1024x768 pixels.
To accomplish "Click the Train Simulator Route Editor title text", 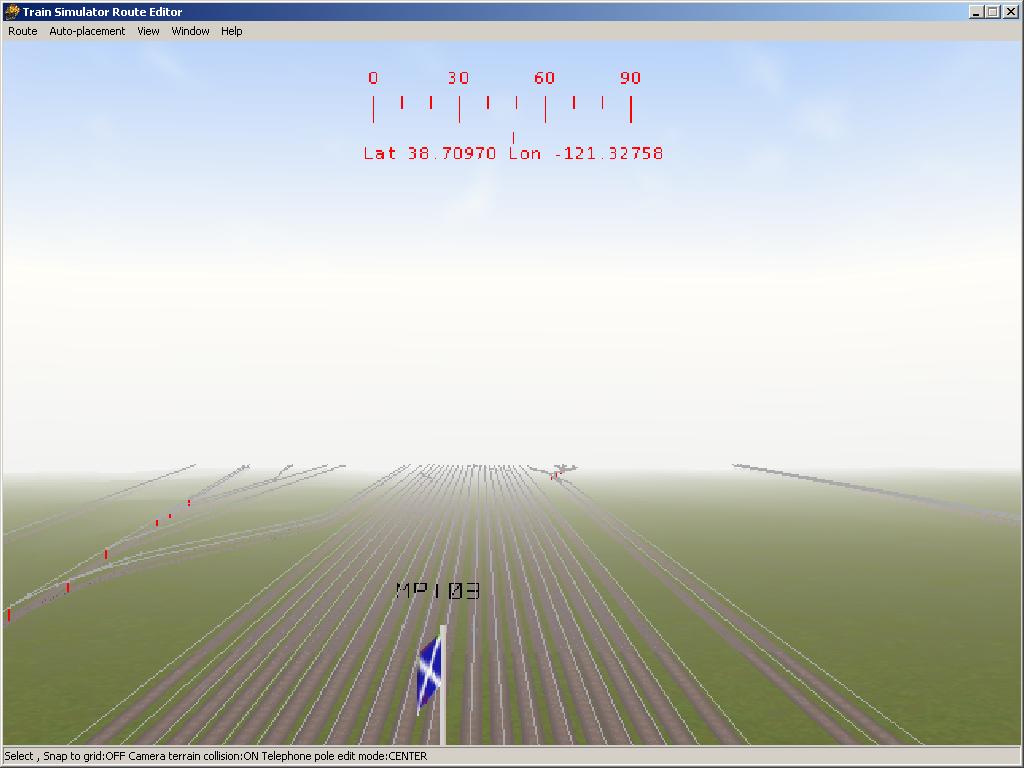I will tap(103, 12).
